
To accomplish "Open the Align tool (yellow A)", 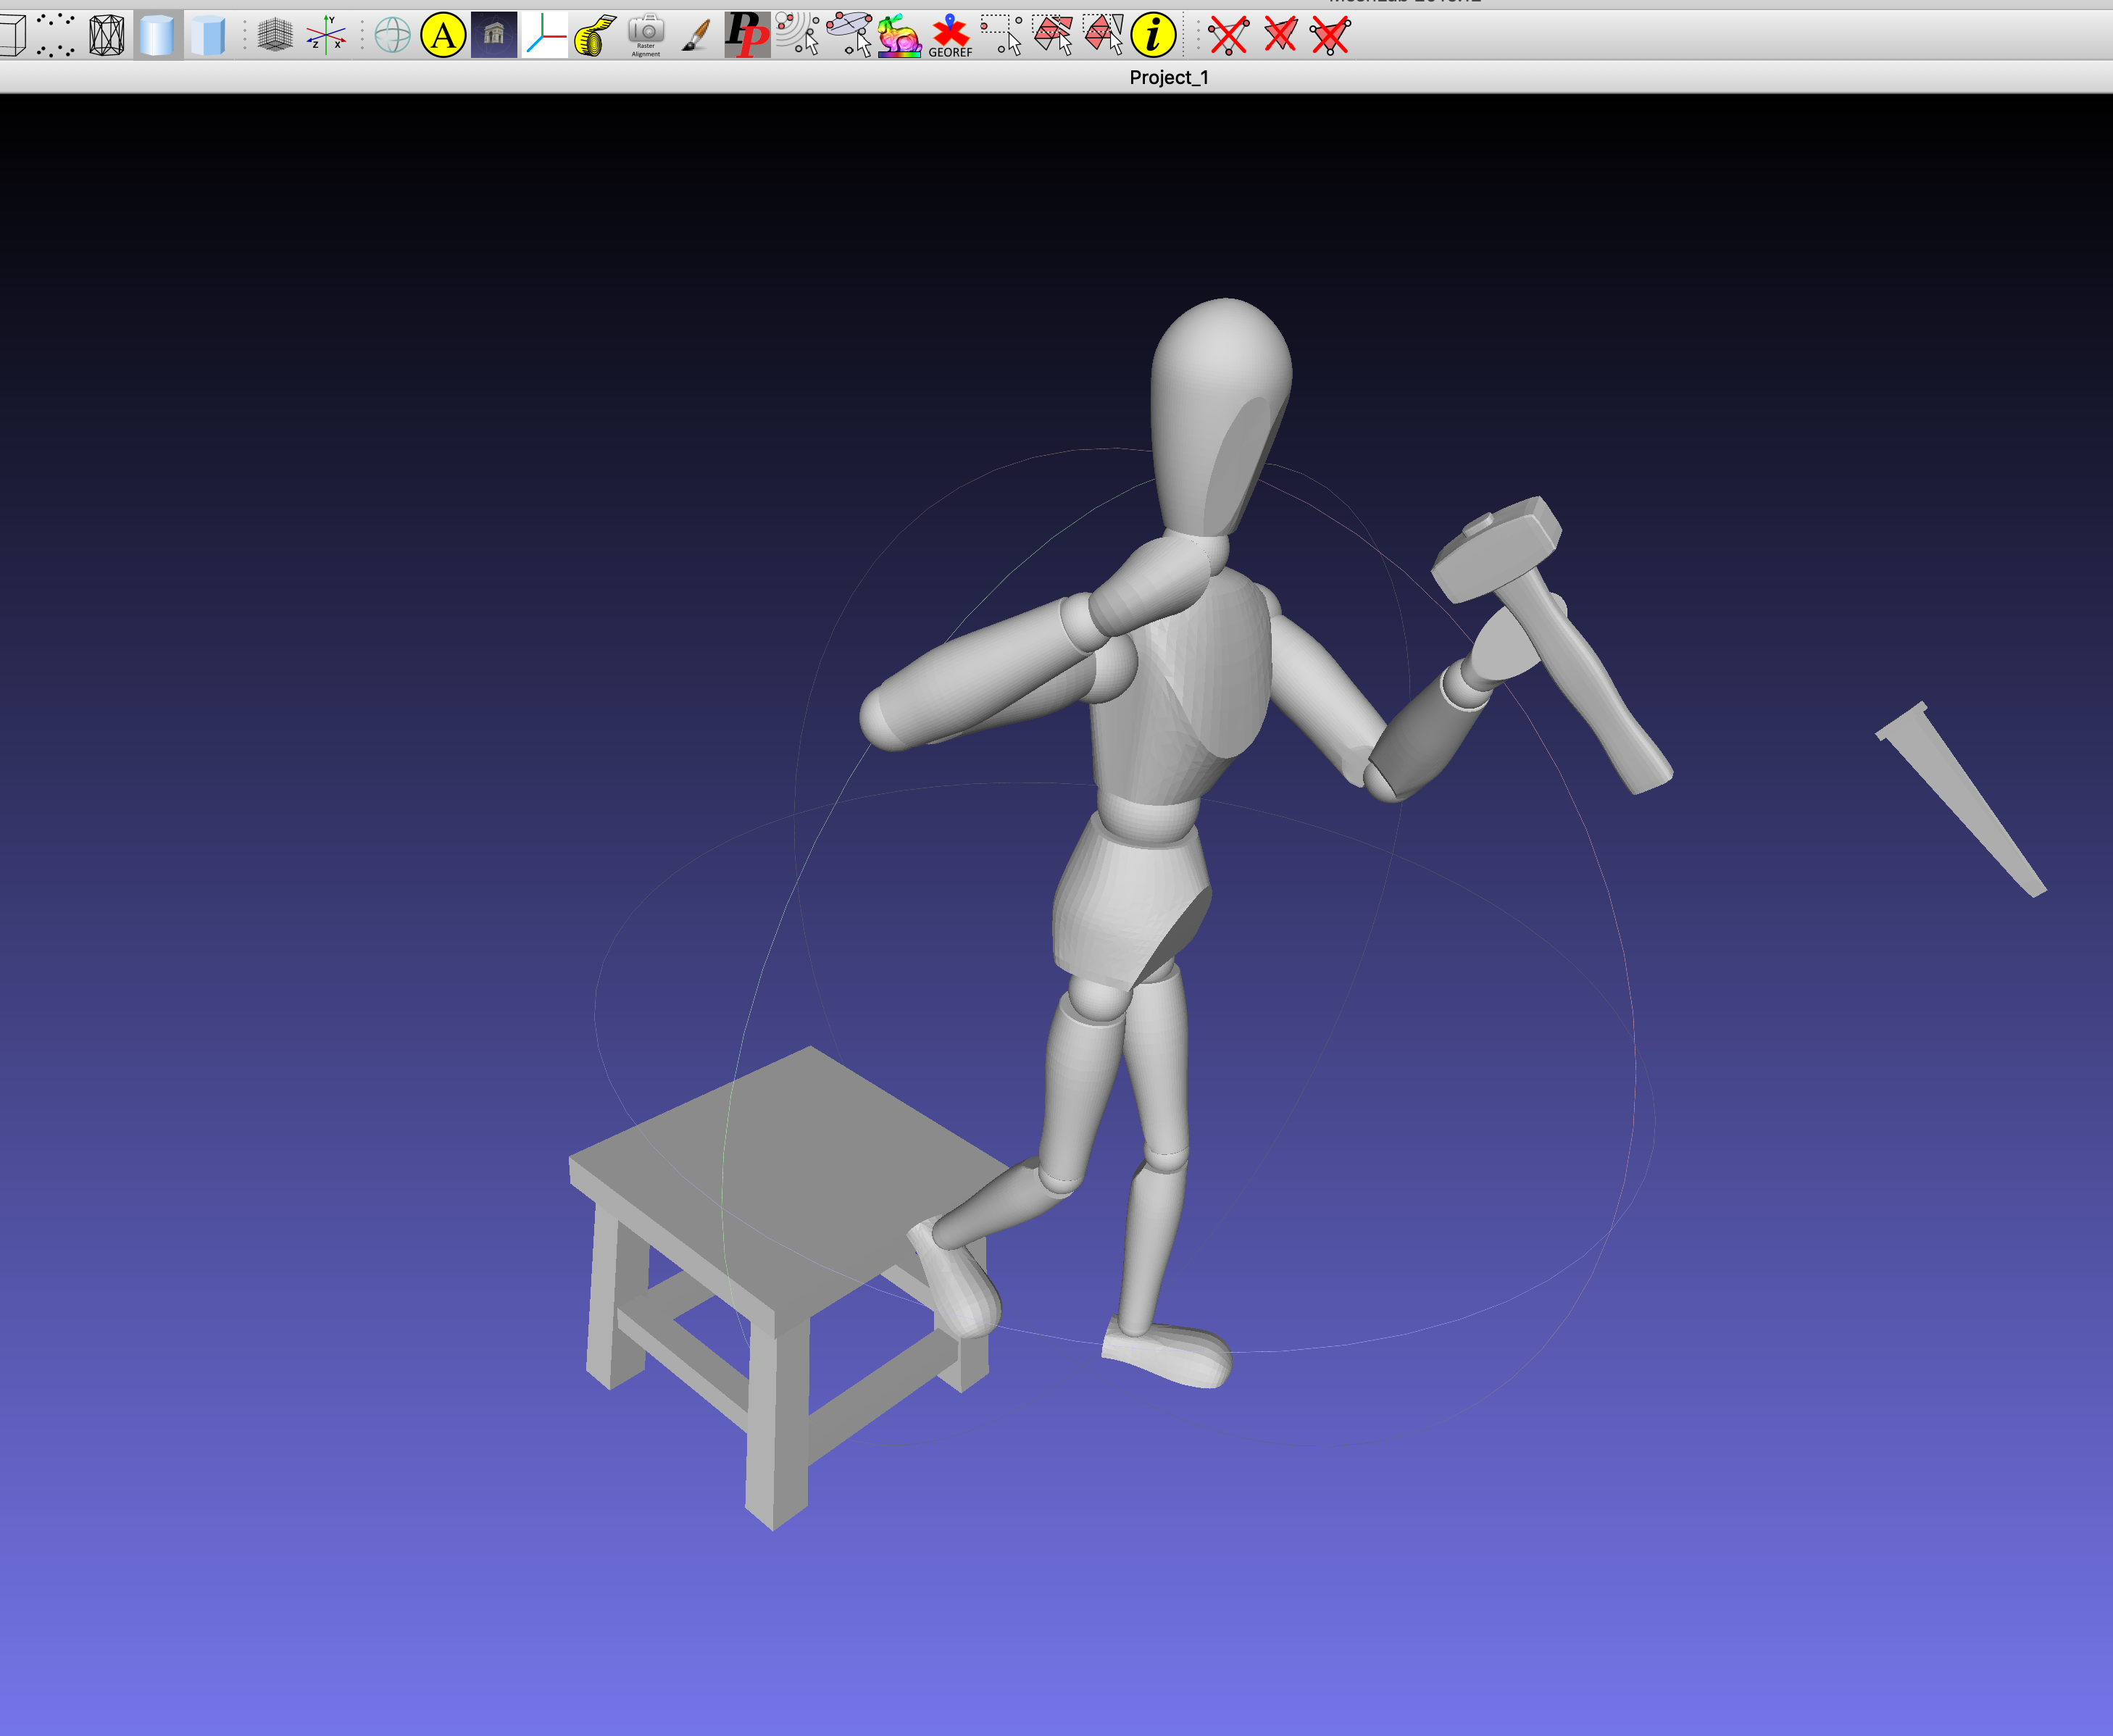I will [x=443, y=35].
